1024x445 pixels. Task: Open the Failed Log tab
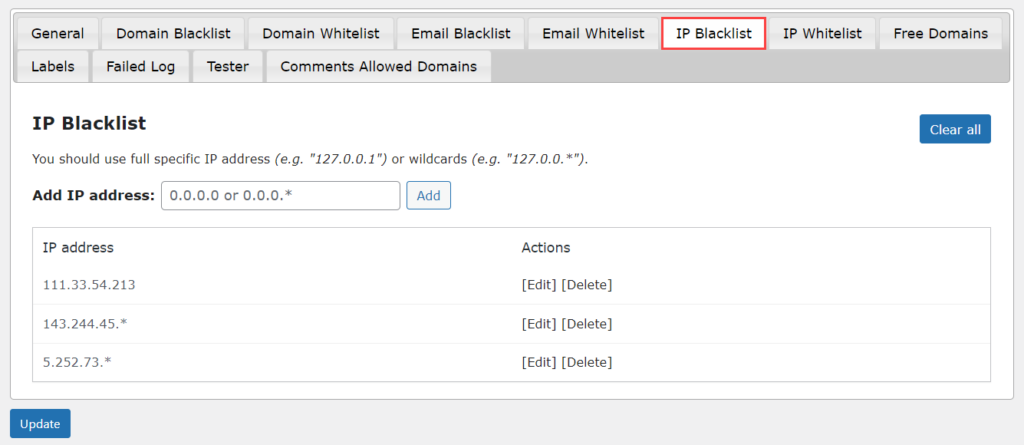tap(141, 67)
